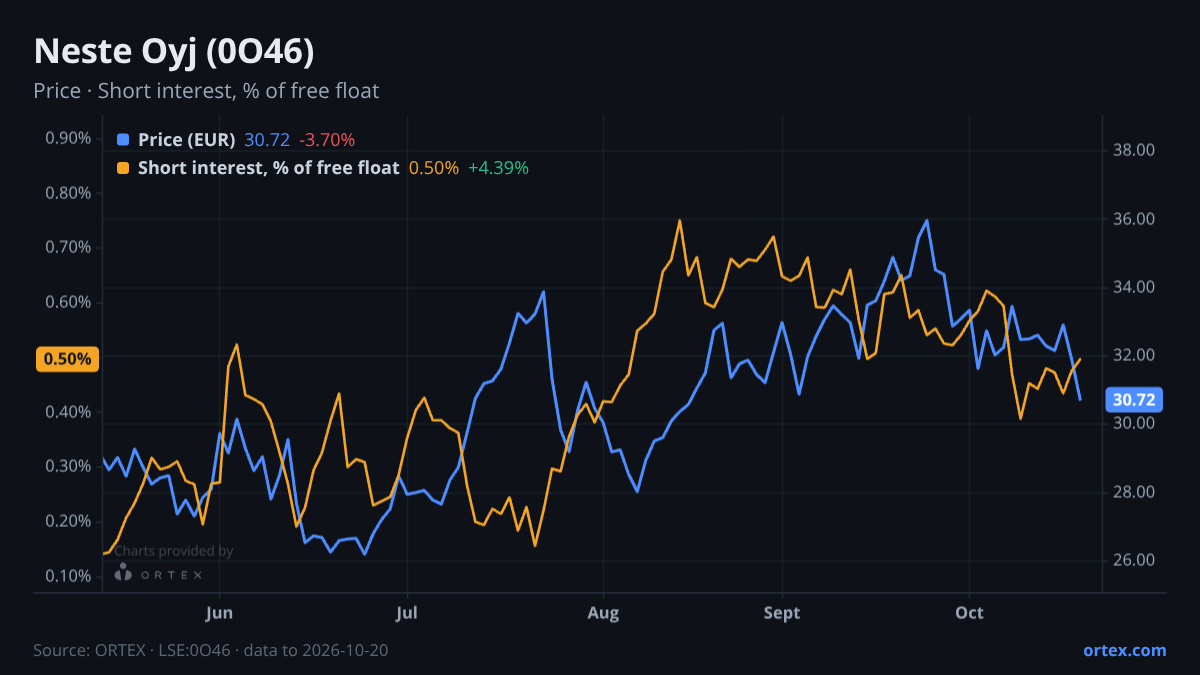1200x675 pixels.
Task: Click the Jun label on the time axis
Action: click(x=218, y=612)
